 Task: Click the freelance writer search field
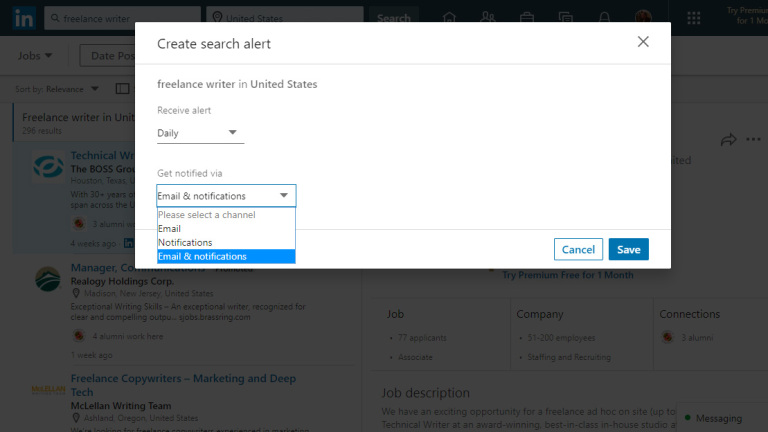pos(122,18)
